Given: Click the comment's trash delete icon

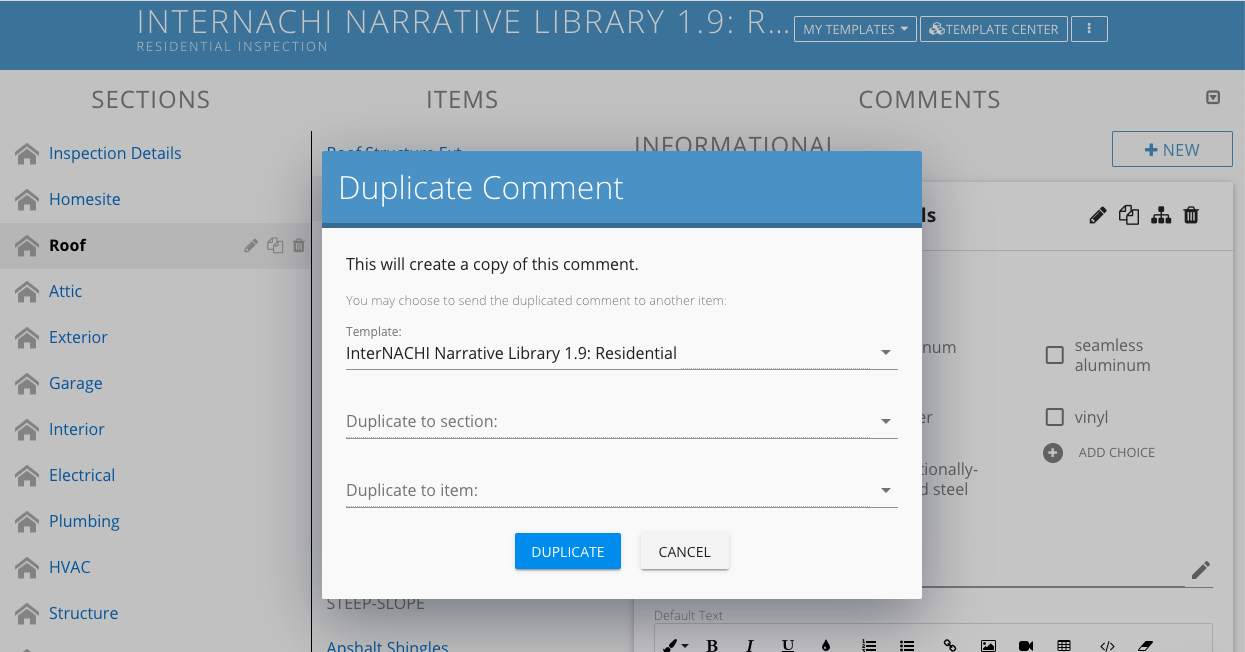Looking at the screenshot, I should click(x=1191, y=215).
